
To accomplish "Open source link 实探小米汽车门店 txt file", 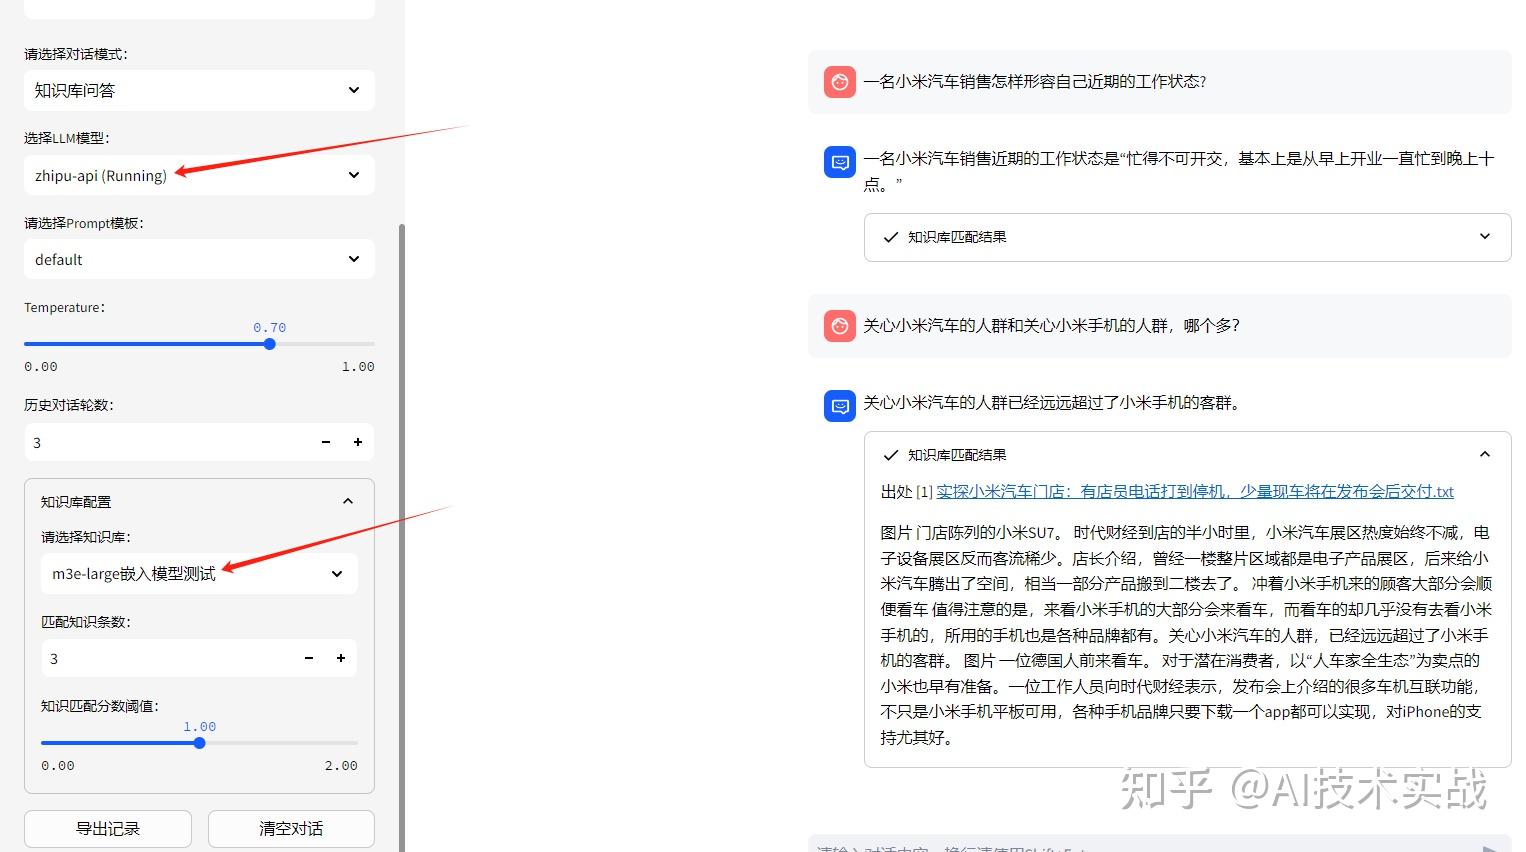I will pos(1195,492).
